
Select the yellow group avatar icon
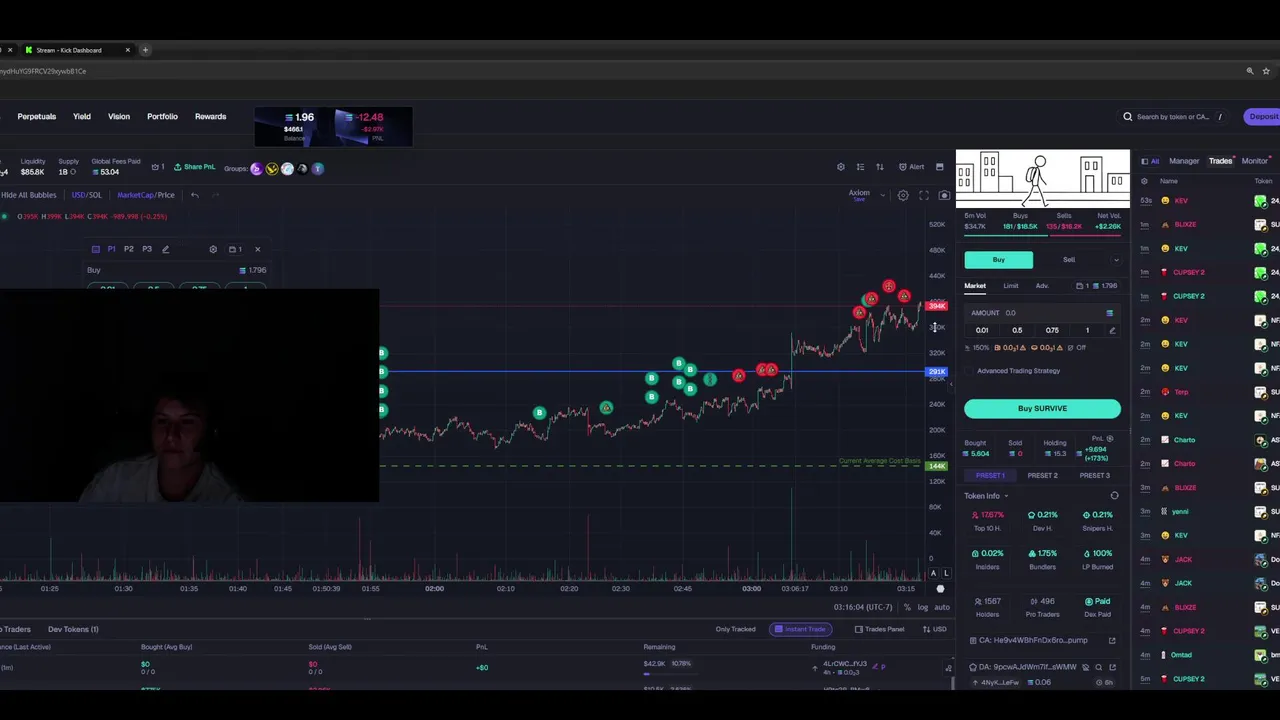pyautogui.click(x=271, y=169)
